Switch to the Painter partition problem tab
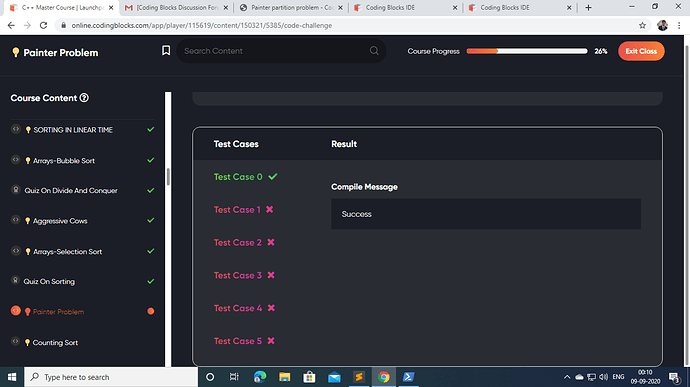Image resolution: width=690 pixels, height=387 pixels. [x=291, y=7]
